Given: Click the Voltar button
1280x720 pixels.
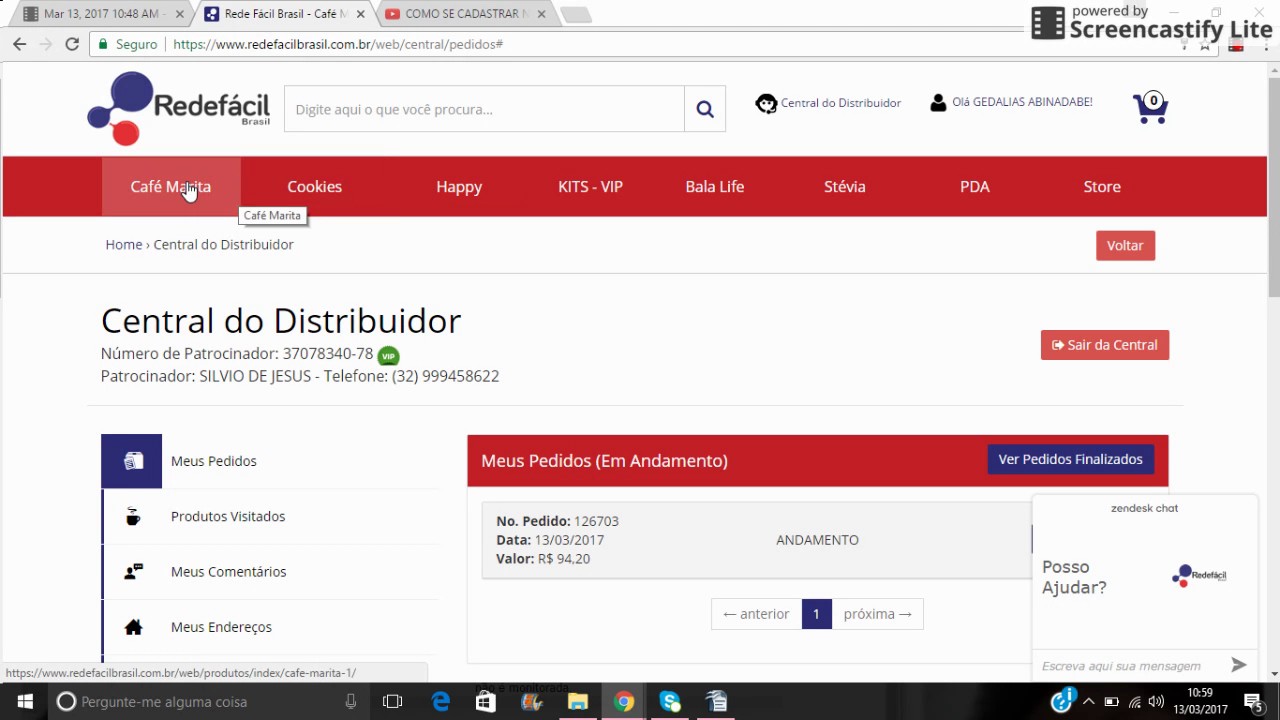Looking at the screenshot, I should click(1125, 245).
